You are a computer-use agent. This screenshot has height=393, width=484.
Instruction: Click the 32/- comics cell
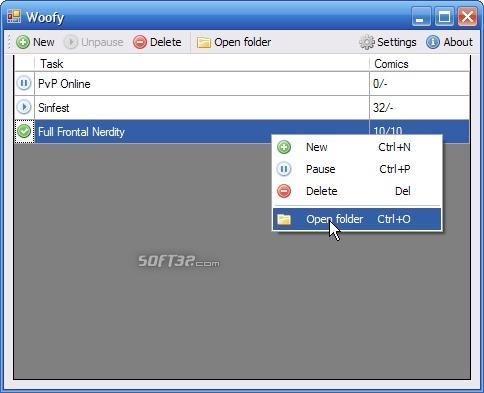[x=419, y=108]
